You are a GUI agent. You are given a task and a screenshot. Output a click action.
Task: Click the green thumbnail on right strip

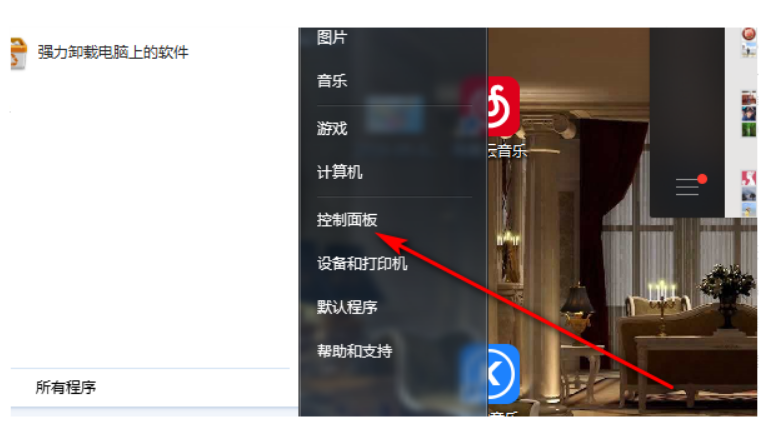(x=749, y=129)
